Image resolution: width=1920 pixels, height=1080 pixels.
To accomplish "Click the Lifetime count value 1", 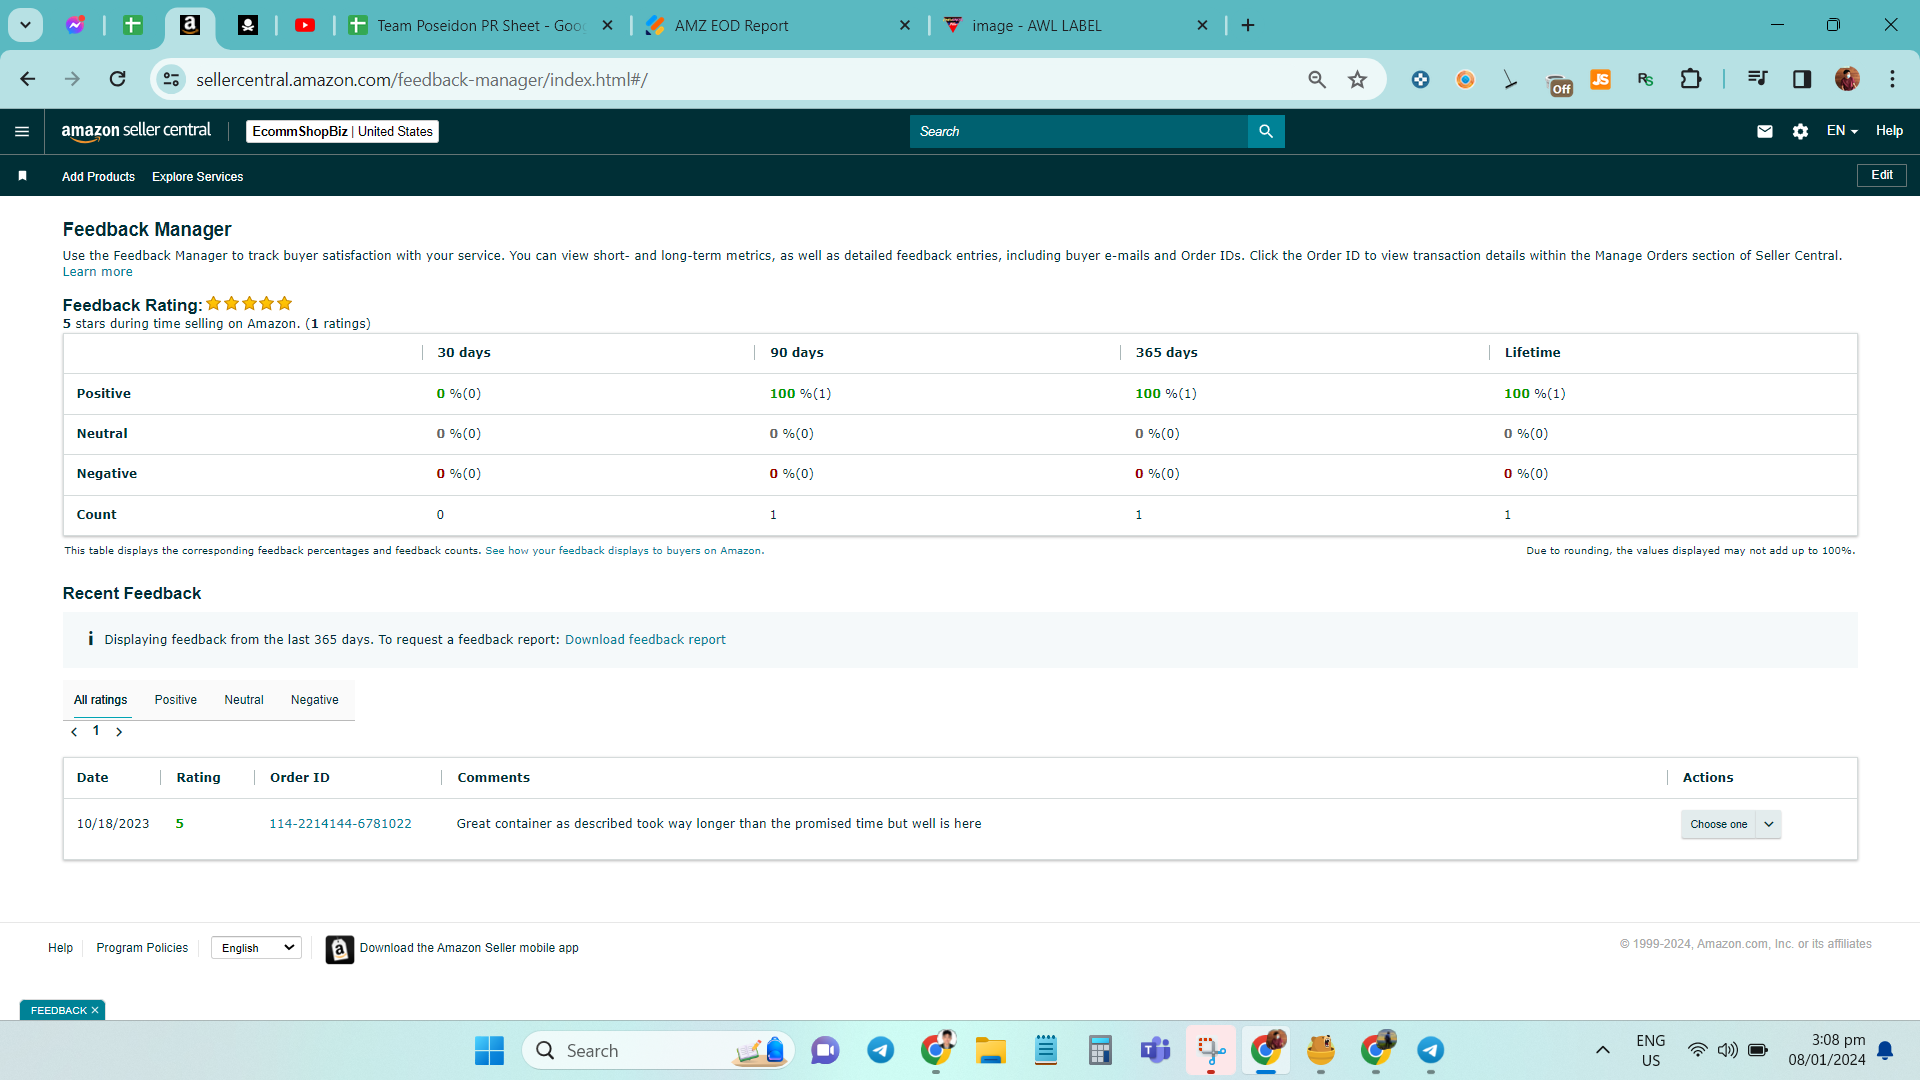I will point(1508,515).
